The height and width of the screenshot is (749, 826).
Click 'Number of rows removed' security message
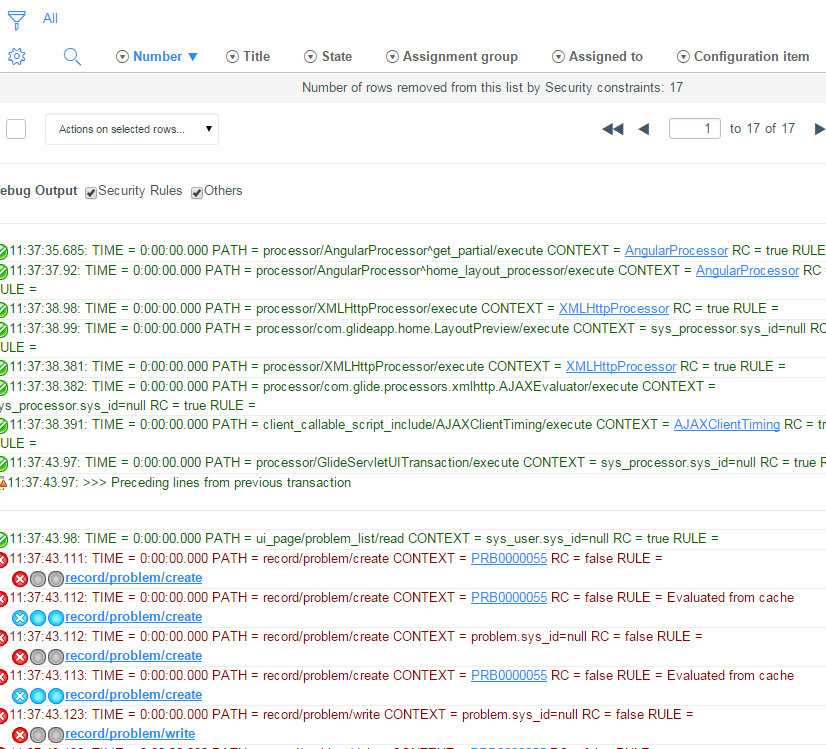click(492, 87)
